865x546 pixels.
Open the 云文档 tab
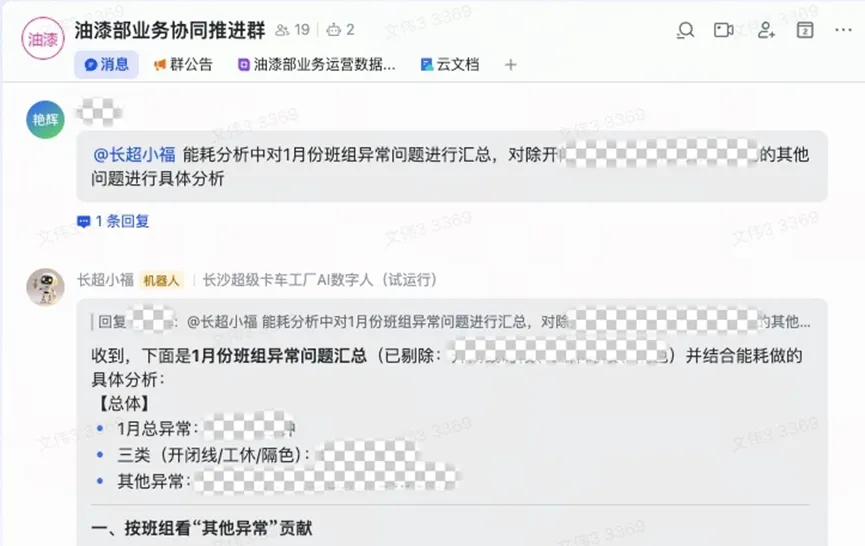click(450, 65)
